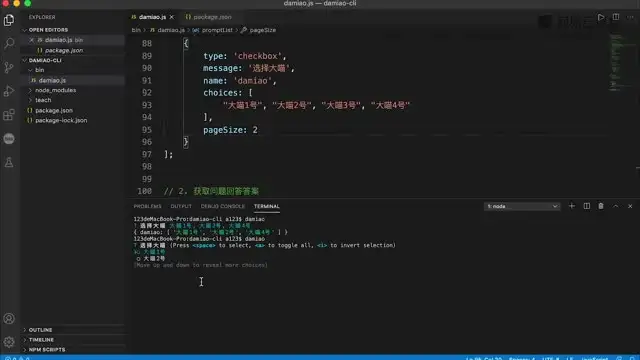
Task: Click the round extension icon below Extensions
Action: (9, 139)
